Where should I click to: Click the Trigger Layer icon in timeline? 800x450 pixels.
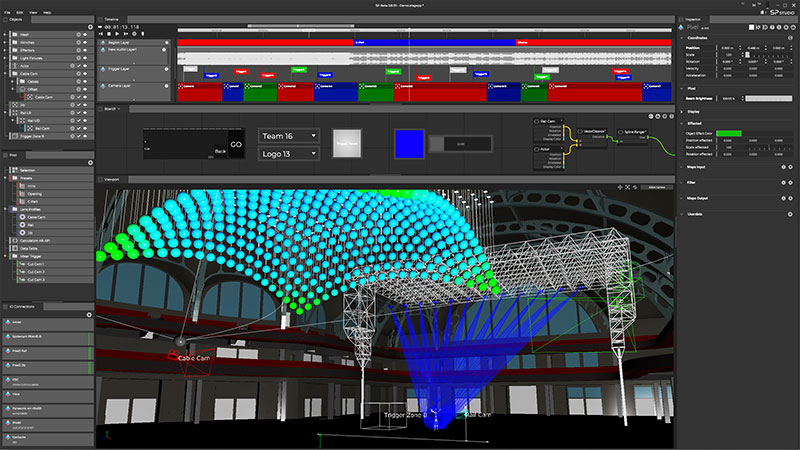[102, 70]
